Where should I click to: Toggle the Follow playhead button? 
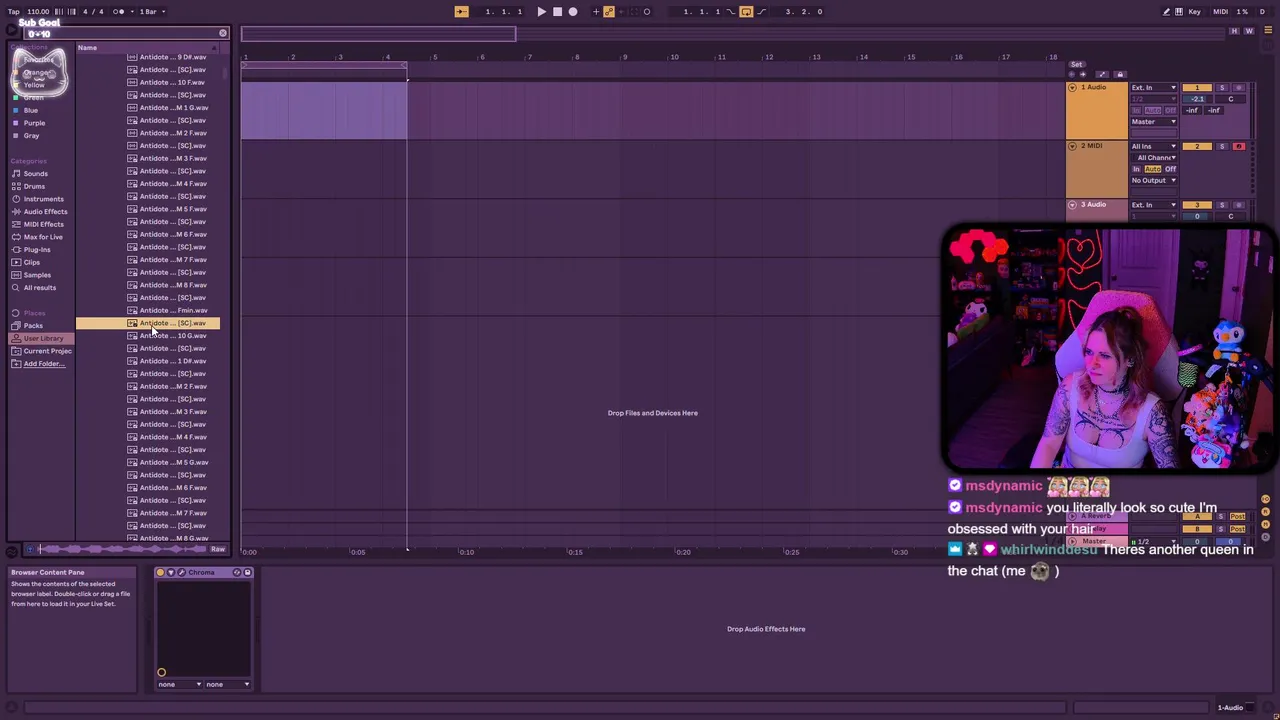[x=461, y=12]
